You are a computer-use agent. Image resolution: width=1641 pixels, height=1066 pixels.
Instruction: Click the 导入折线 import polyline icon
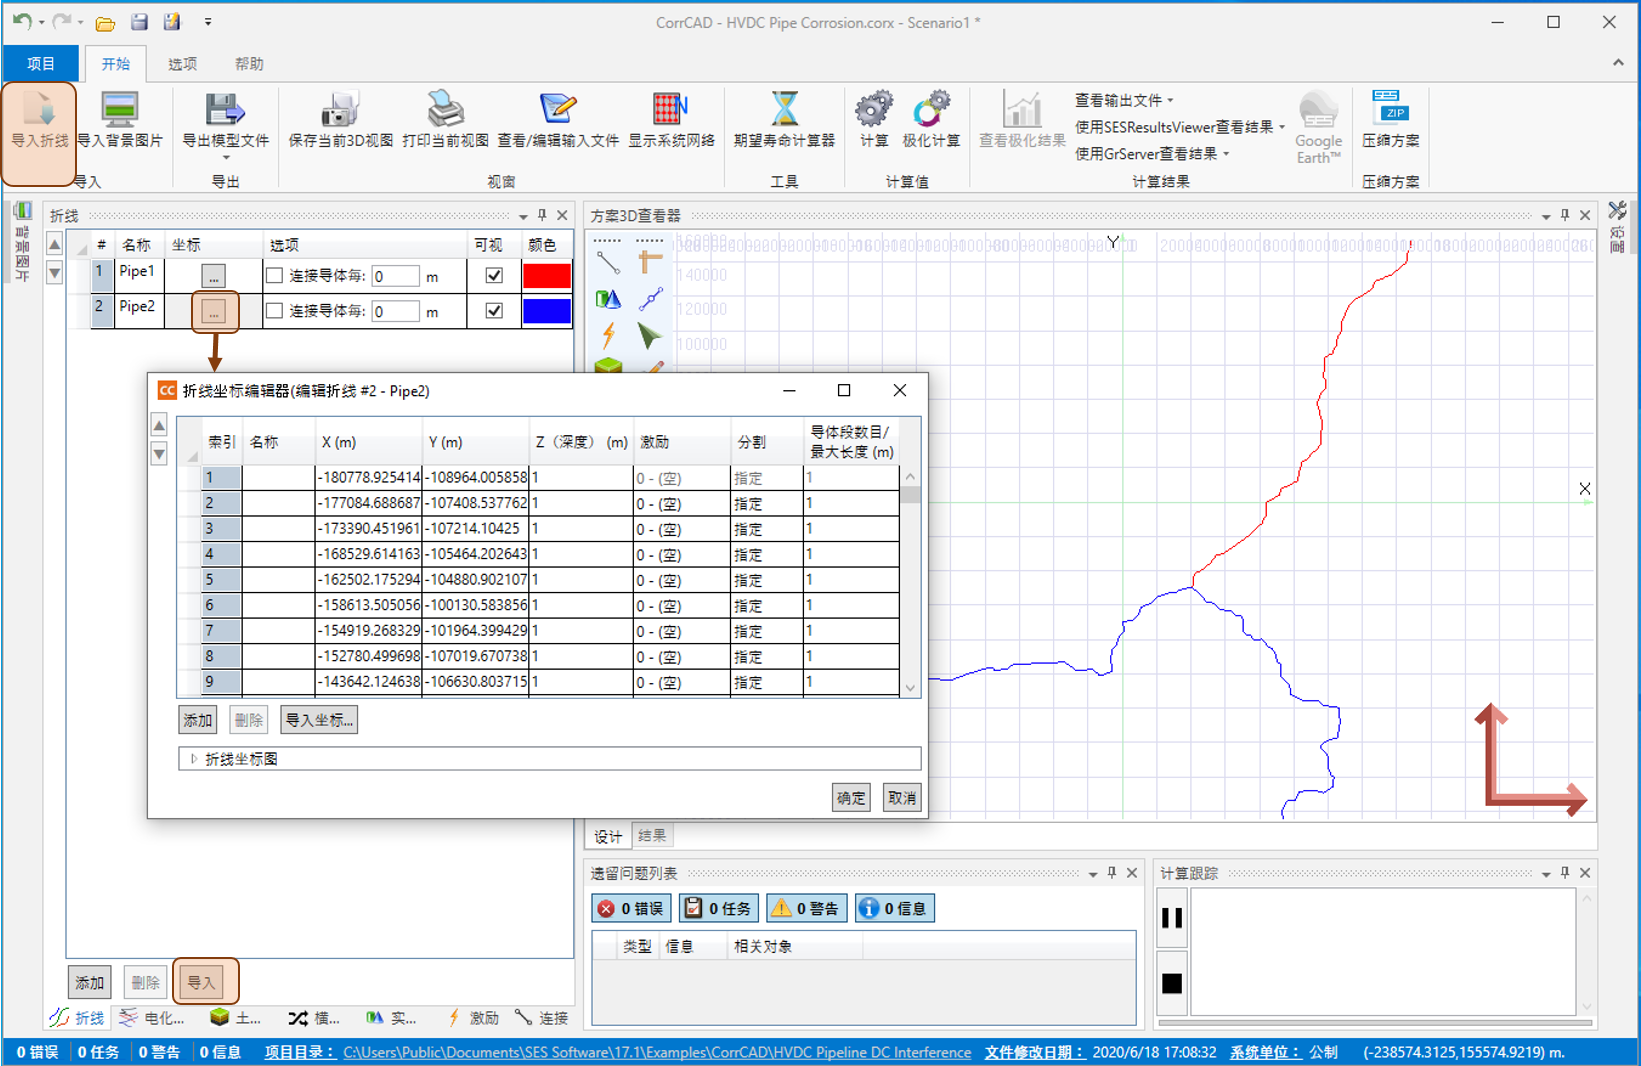point(39,109)
